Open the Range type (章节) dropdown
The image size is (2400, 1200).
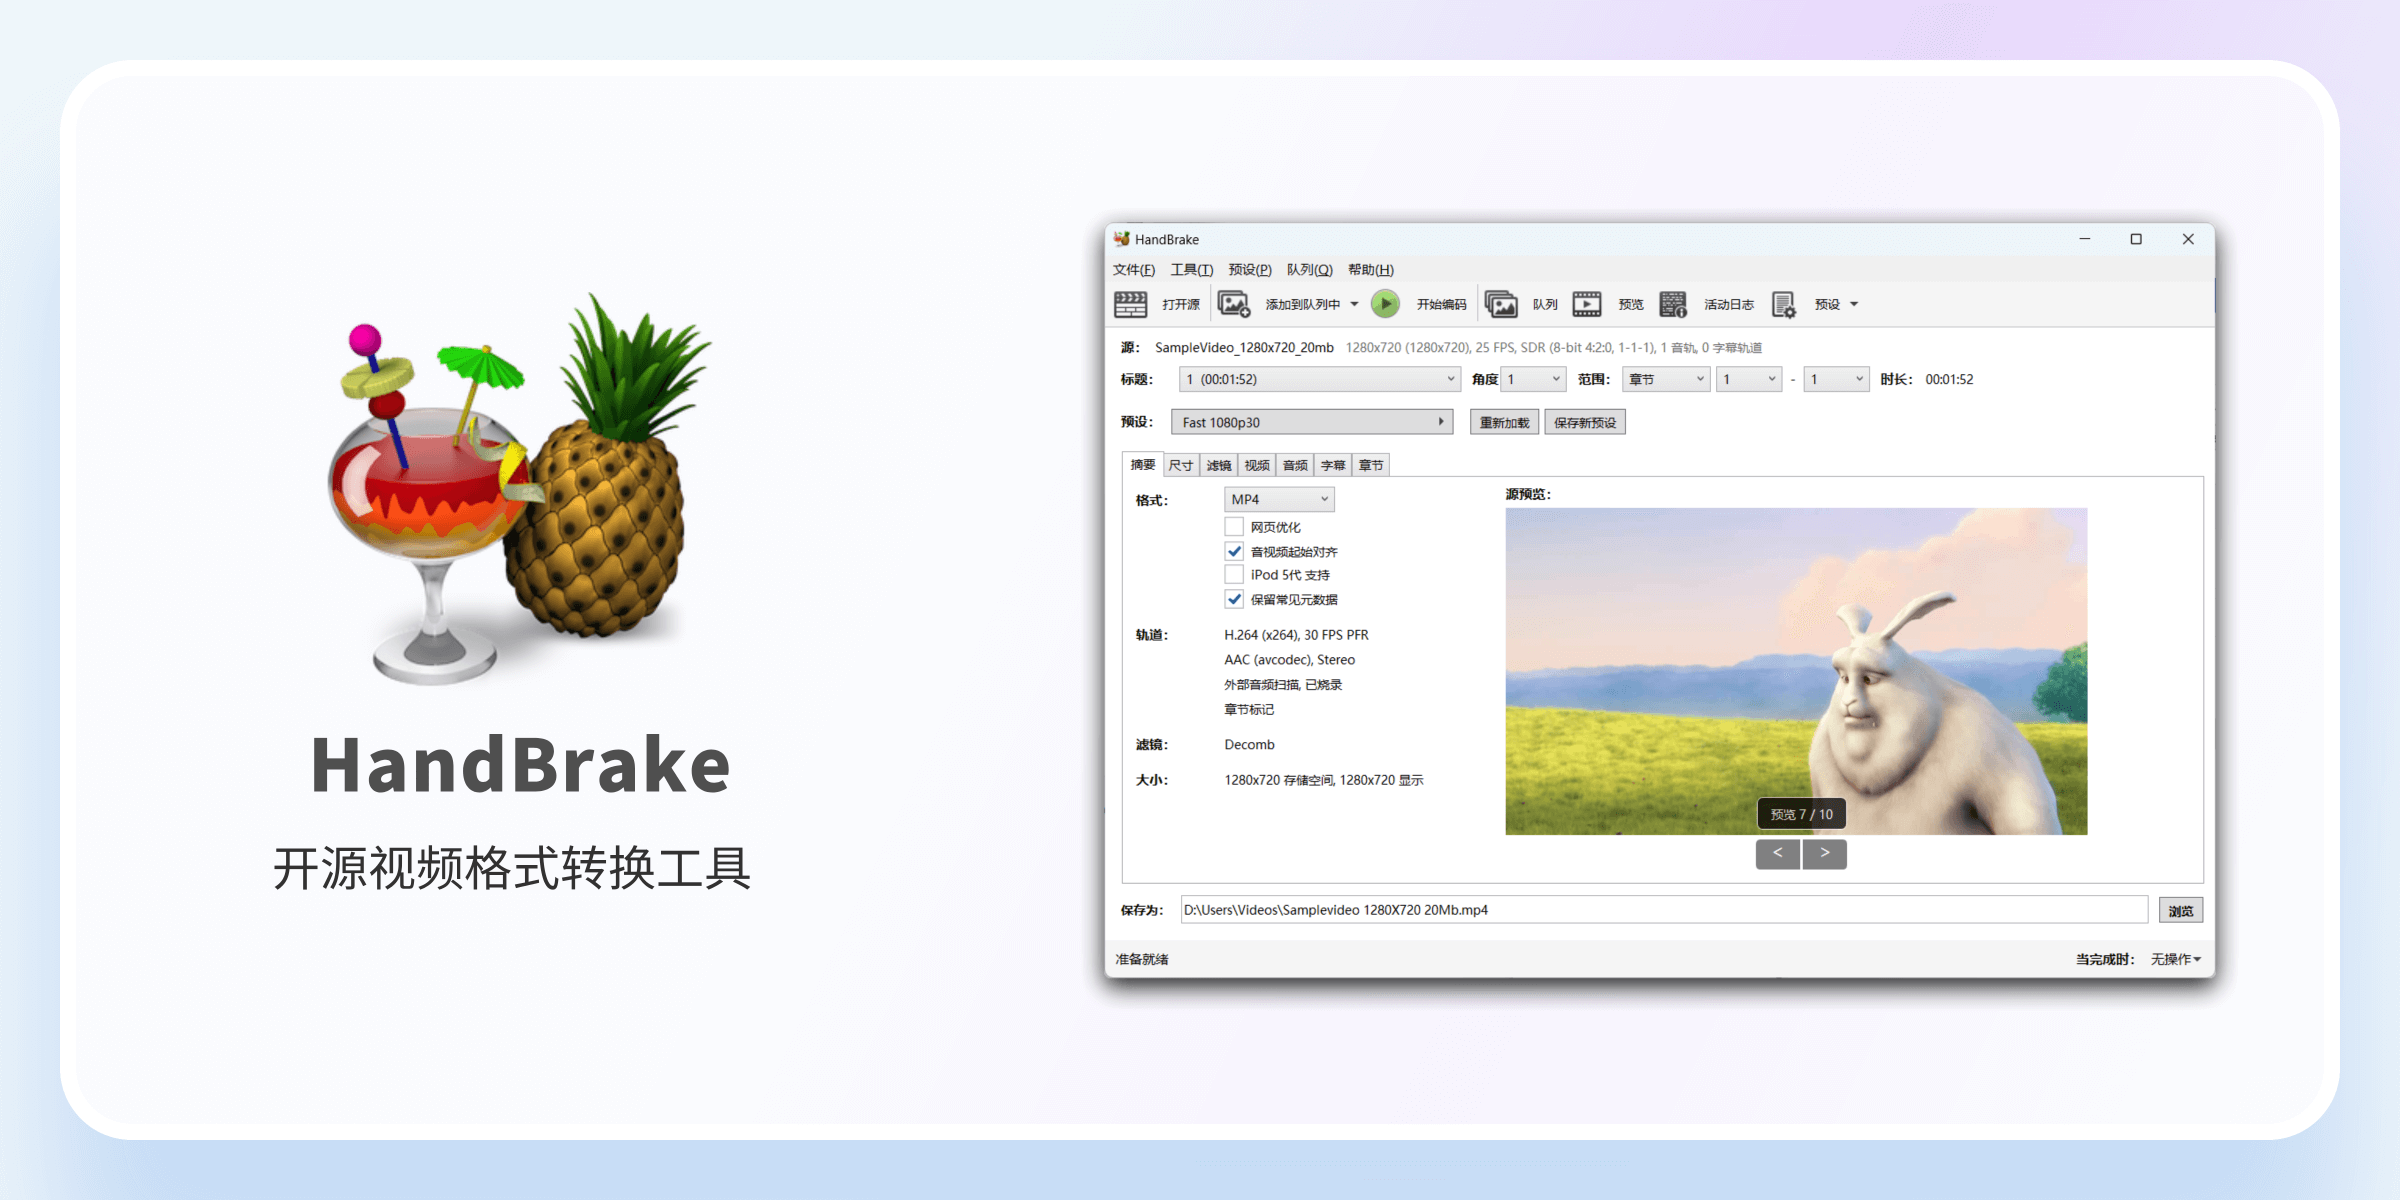click(x=1666, y=379)
